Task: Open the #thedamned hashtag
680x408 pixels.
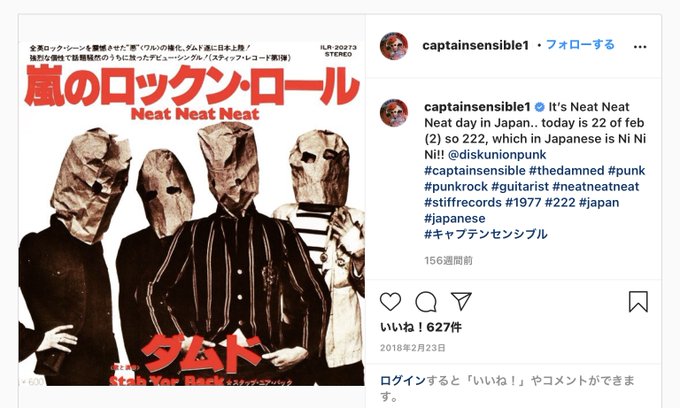Action: tap(566, 170)
